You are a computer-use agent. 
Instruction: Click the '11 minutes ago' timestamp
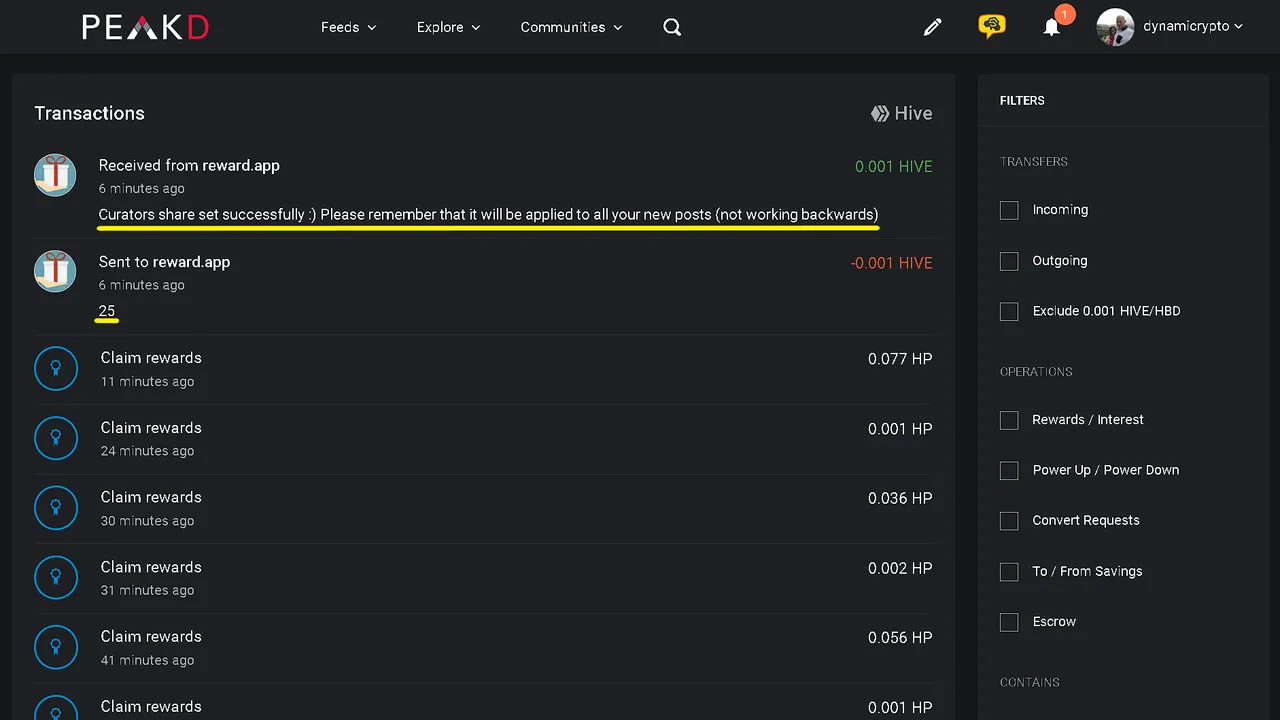pos(147,381)
